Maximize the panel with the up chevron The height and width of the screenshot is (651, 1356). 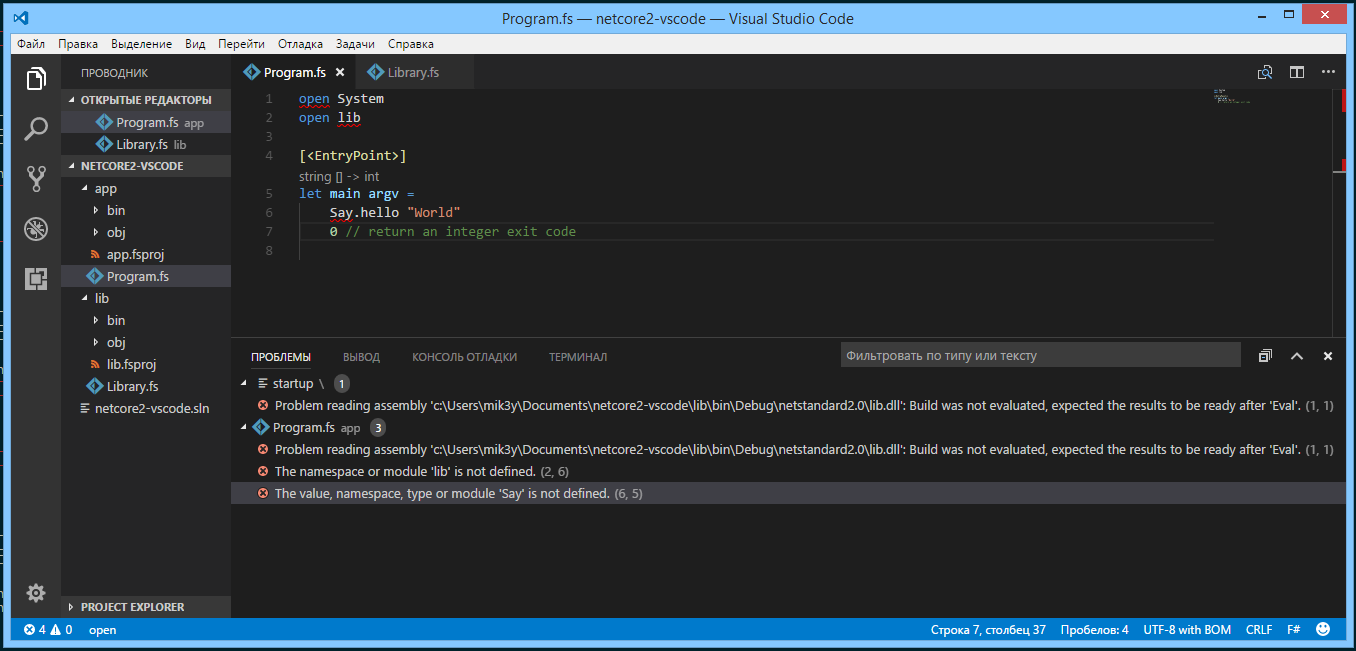(x=1297, y=356)
